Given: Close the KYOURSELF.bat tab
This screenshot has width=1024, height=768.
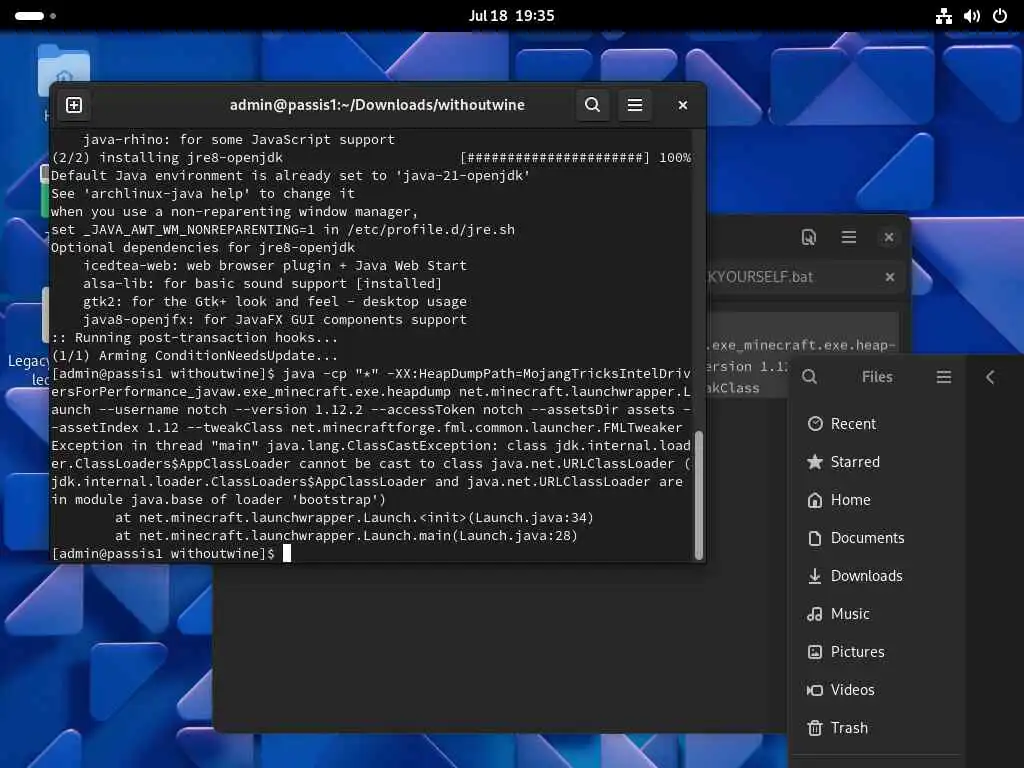Looking at the screenshot, I should pos(889,277).
